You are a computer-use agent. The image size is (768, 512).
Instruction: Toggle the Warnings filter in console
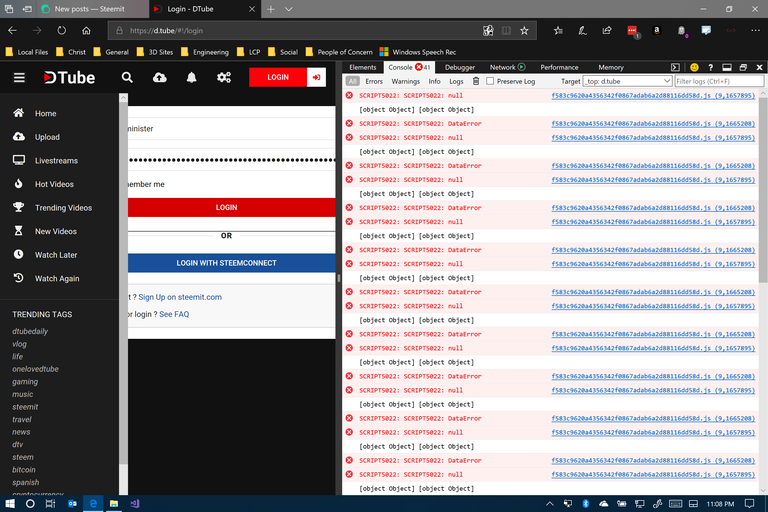(x=405, y=81)
